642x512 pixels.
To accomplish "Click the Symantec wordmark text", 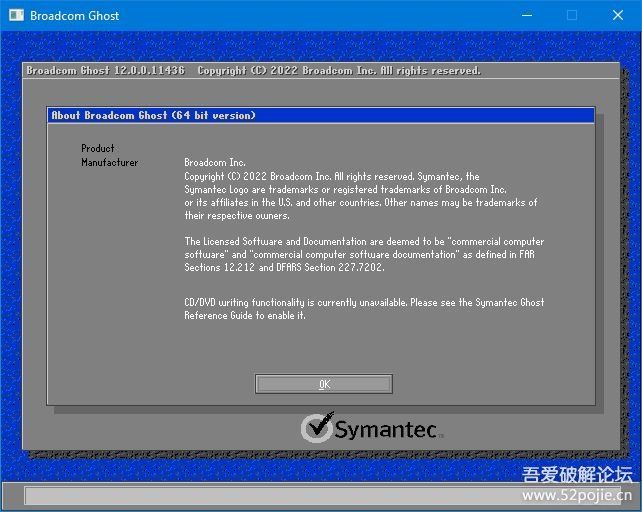I will pos(385,430).
